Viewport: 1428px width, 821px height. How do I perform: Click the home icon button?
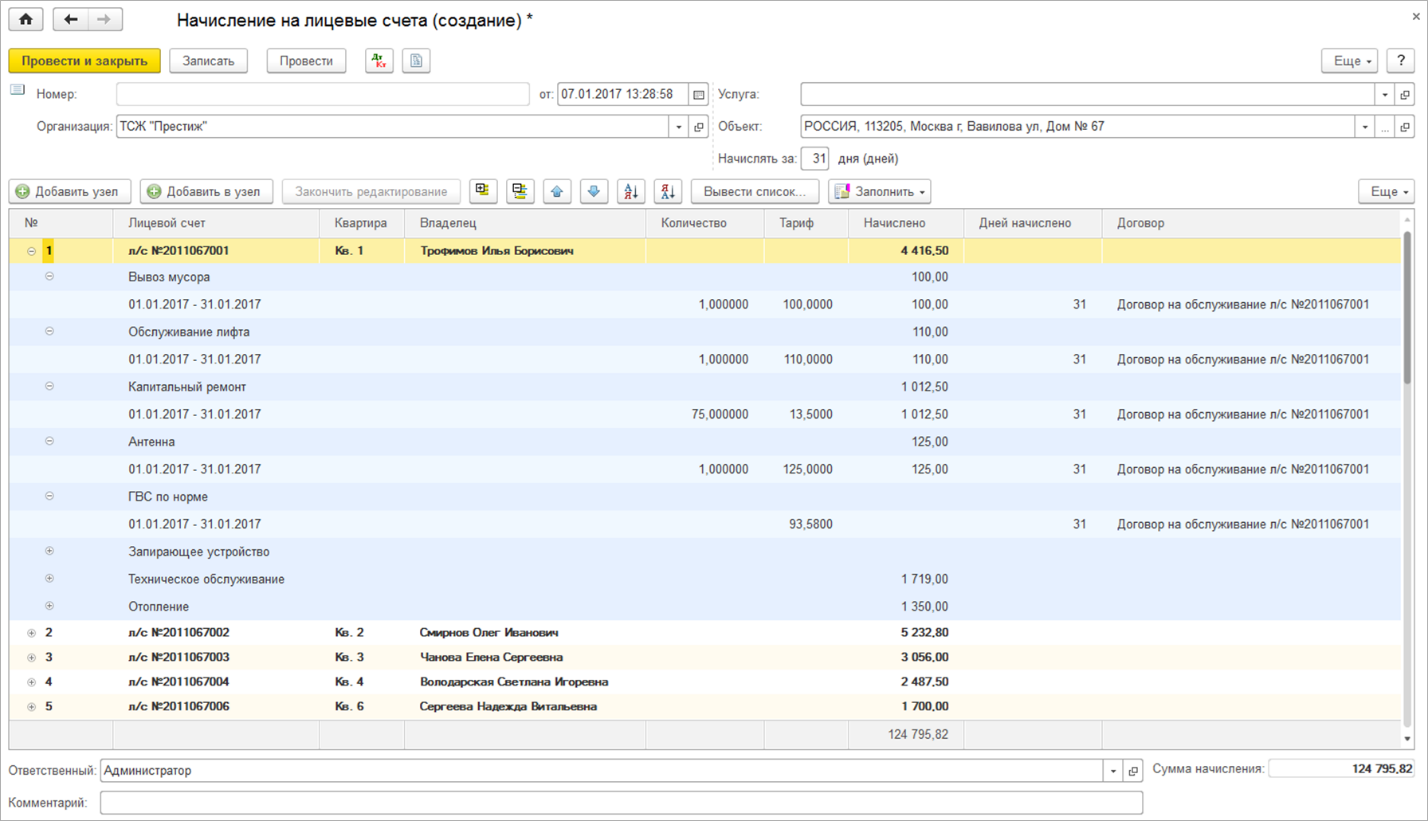tap(26, 20)
